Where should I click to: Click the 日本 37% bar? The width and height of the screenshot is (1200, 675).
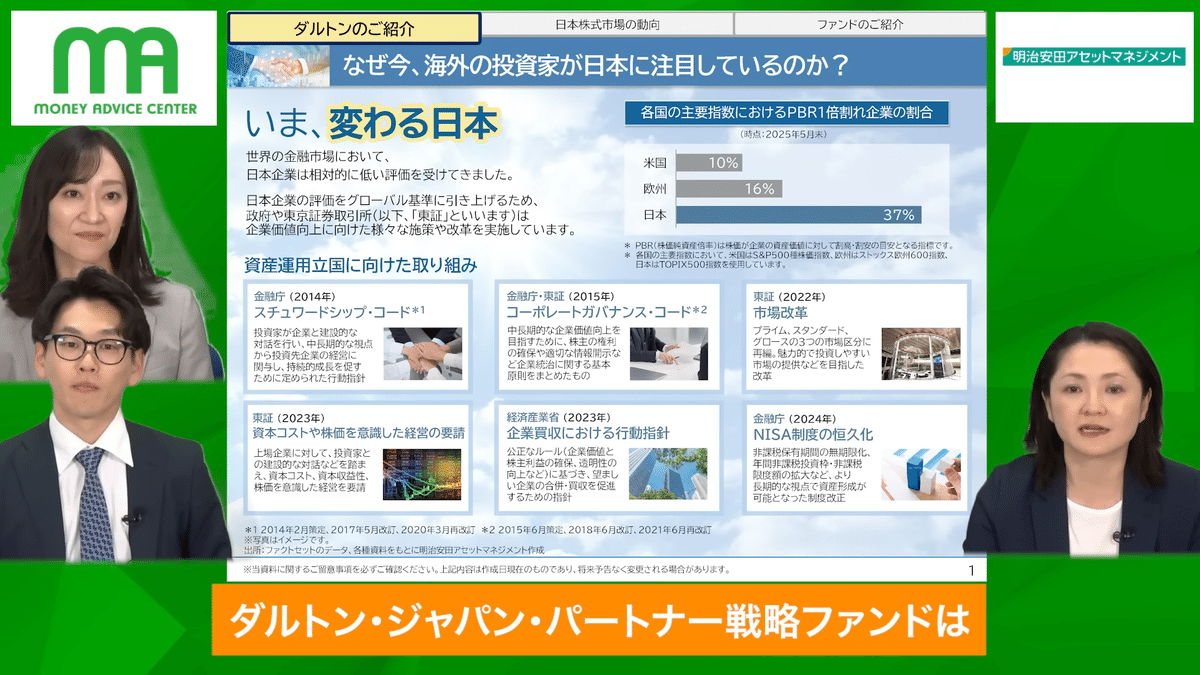pyautogui.click(x=798, y=215)
